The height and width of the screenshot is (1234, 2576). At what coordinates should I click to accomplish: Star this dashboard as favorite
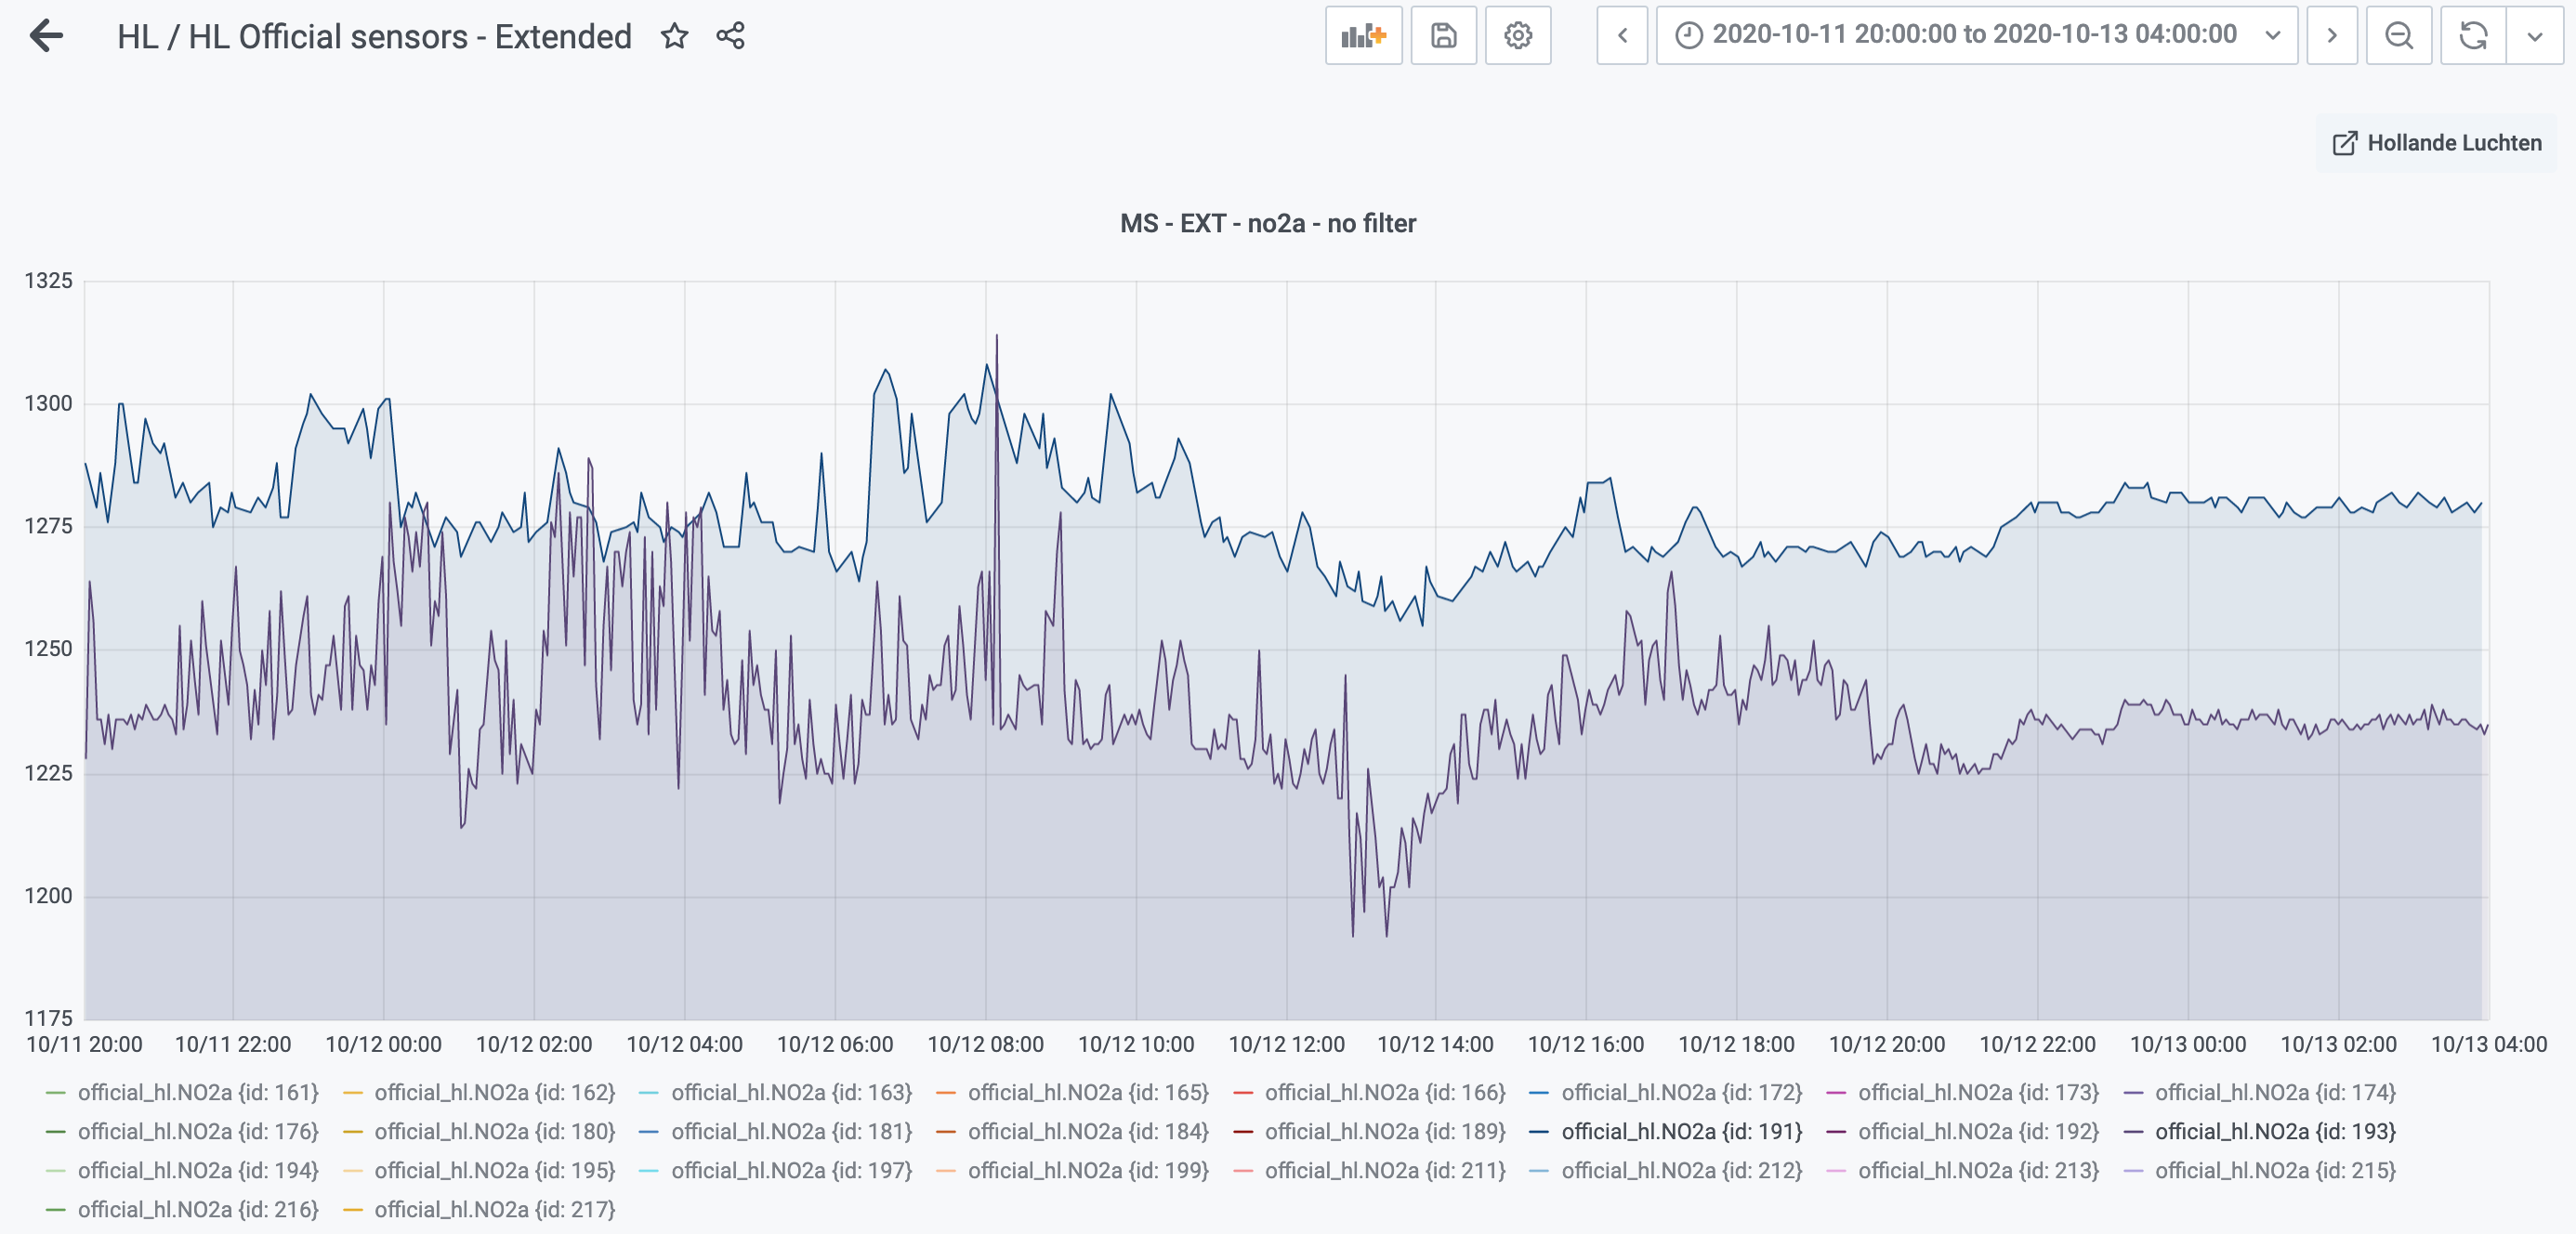(675, 36)
